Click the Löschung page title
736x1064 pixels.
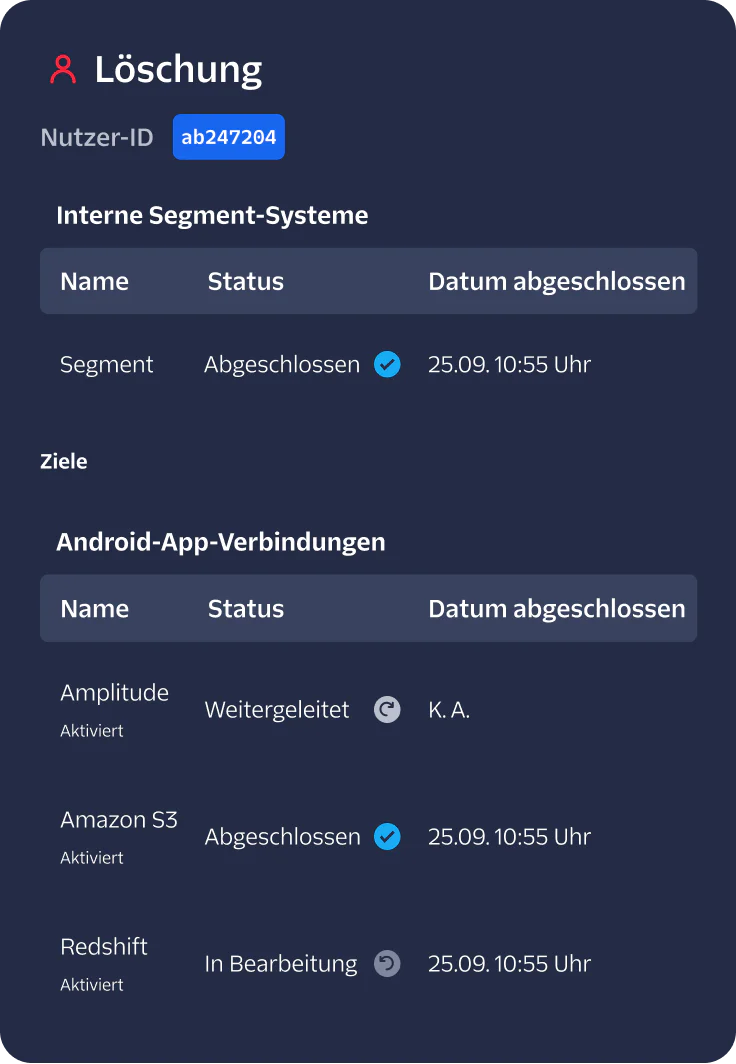[x=179, y=69]
